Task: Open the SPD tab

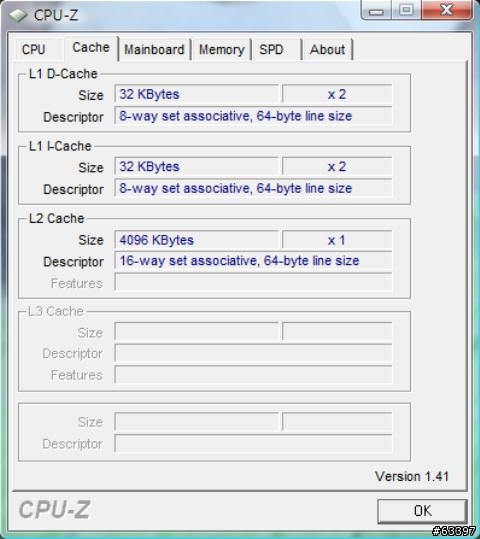Action: [271, 50]
